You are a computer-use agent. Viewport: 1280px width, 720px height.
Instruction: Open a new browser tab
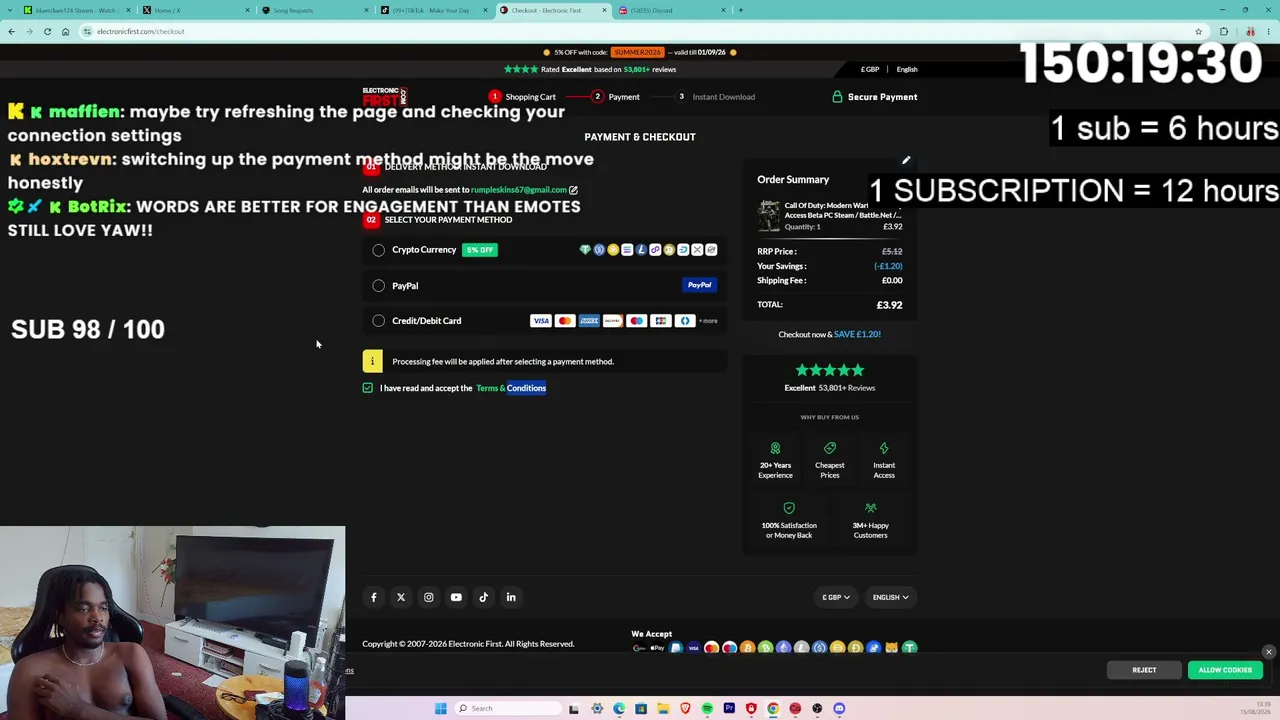[741, 10]
